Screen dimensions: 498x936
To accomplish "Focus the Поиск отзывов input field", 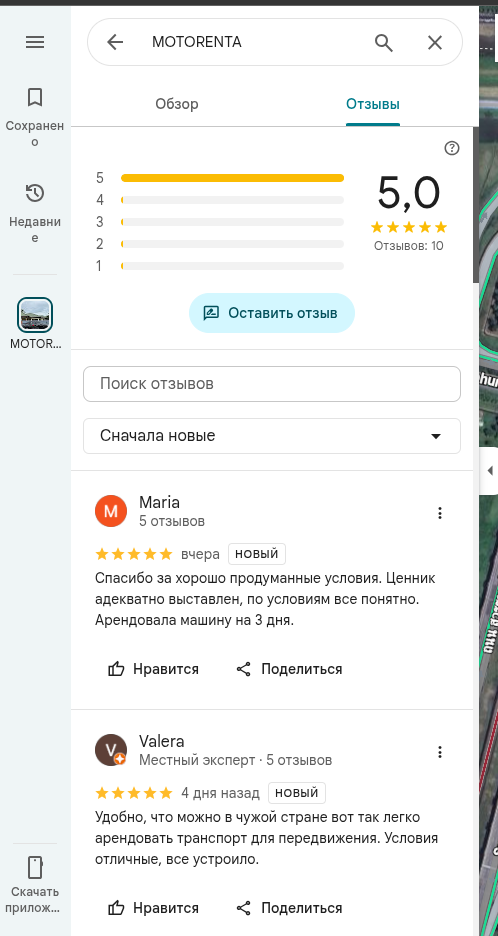I will pyautogui.click(x=272, y=384).
